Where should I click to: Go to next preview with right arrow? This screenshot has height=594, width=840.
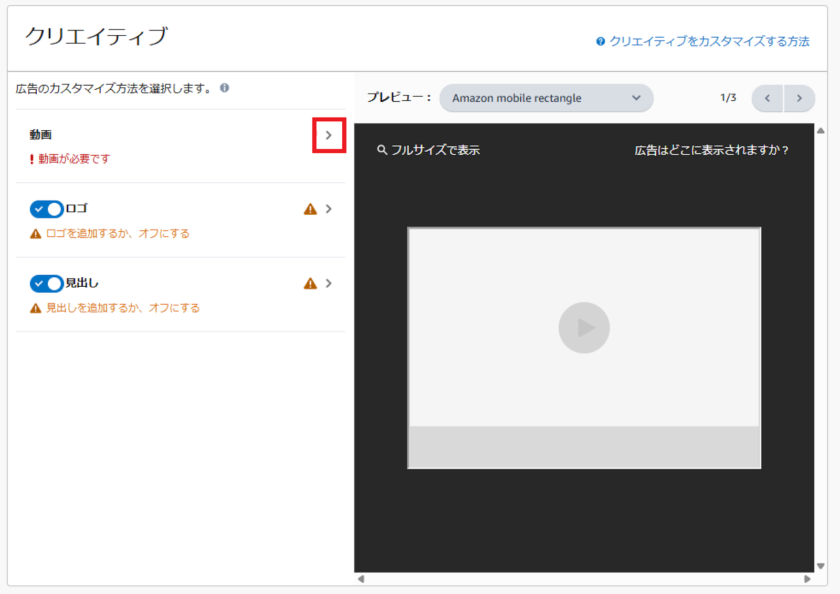pyautogui.click(x=799, y=98)
